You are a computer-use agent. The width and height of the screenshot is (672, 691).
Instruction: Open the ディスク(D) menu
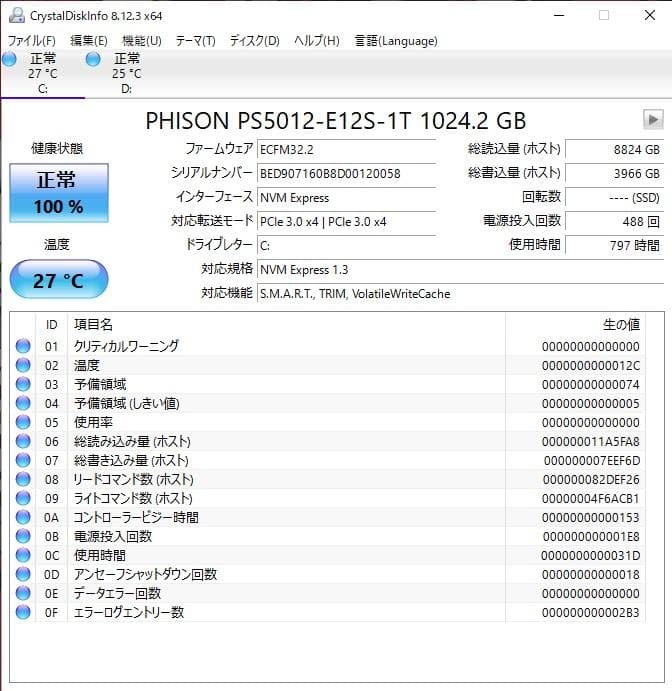[x=255, y=41]
